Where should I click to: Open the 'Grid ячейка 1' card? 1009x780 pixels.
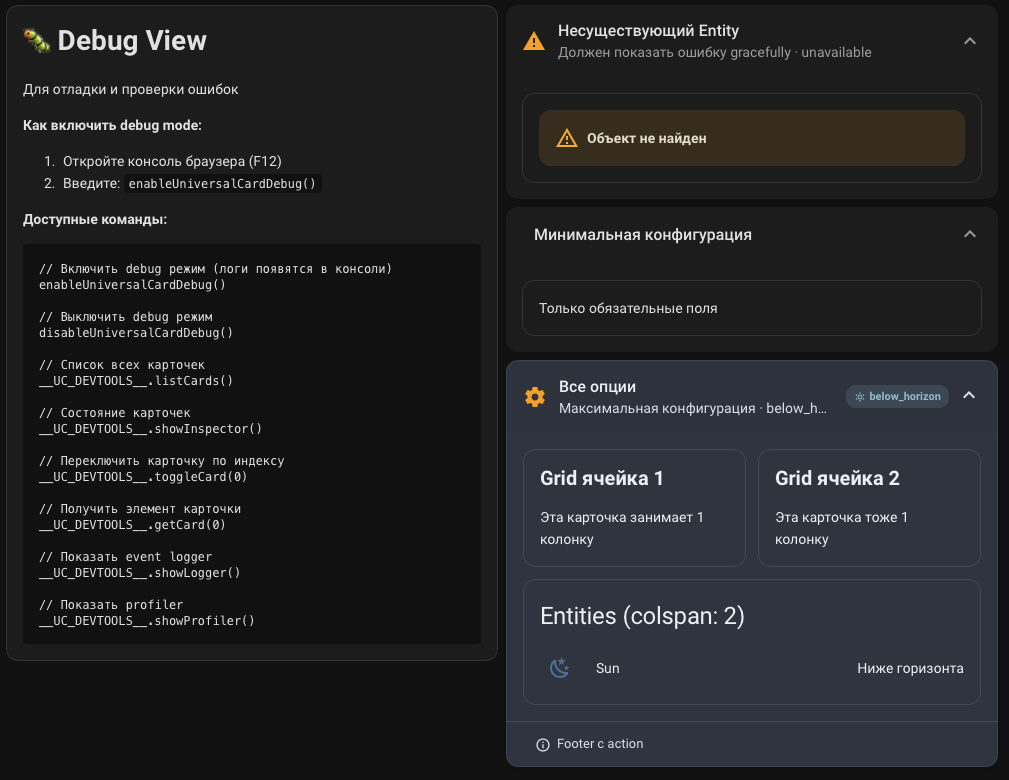[634, 508]
